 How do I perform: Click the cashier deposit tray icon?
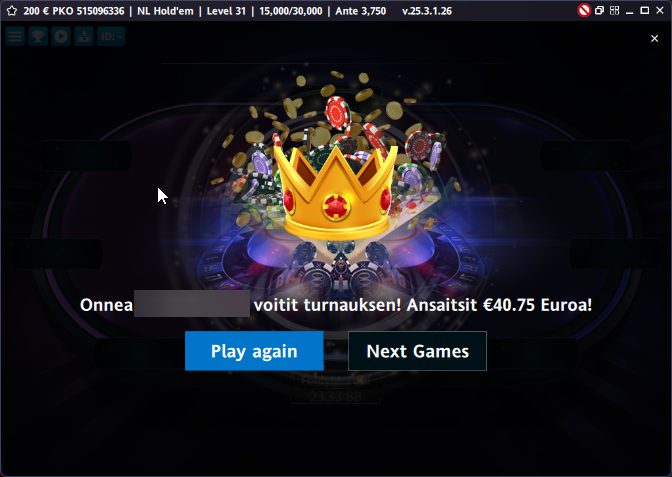coord(84,36)
